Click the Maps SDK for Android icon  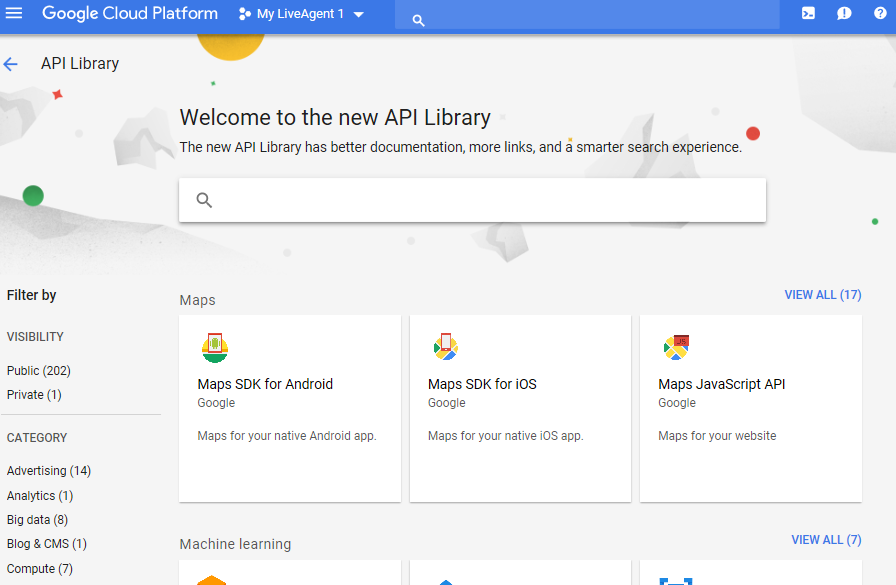215,347
